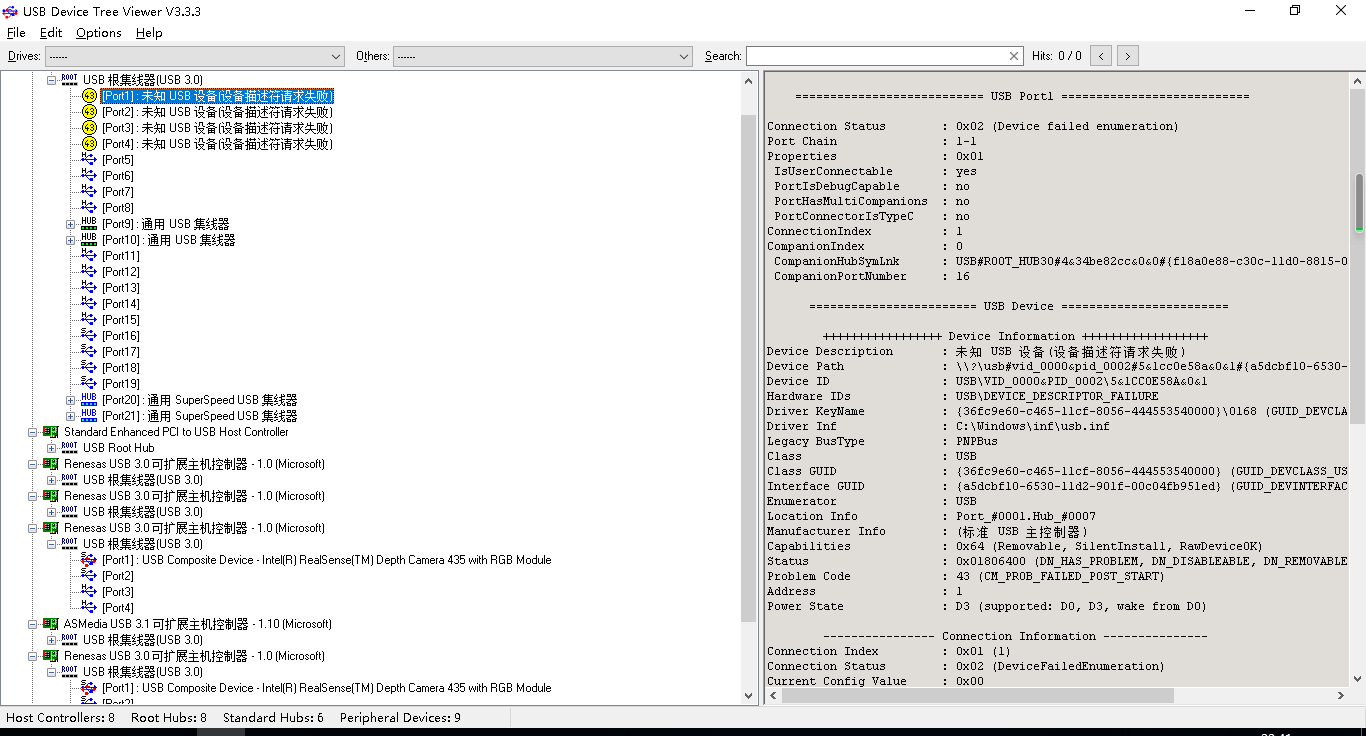Screen dimensions: 1366x736
Task: Go to the next search hit
Action: point(1128,56)
